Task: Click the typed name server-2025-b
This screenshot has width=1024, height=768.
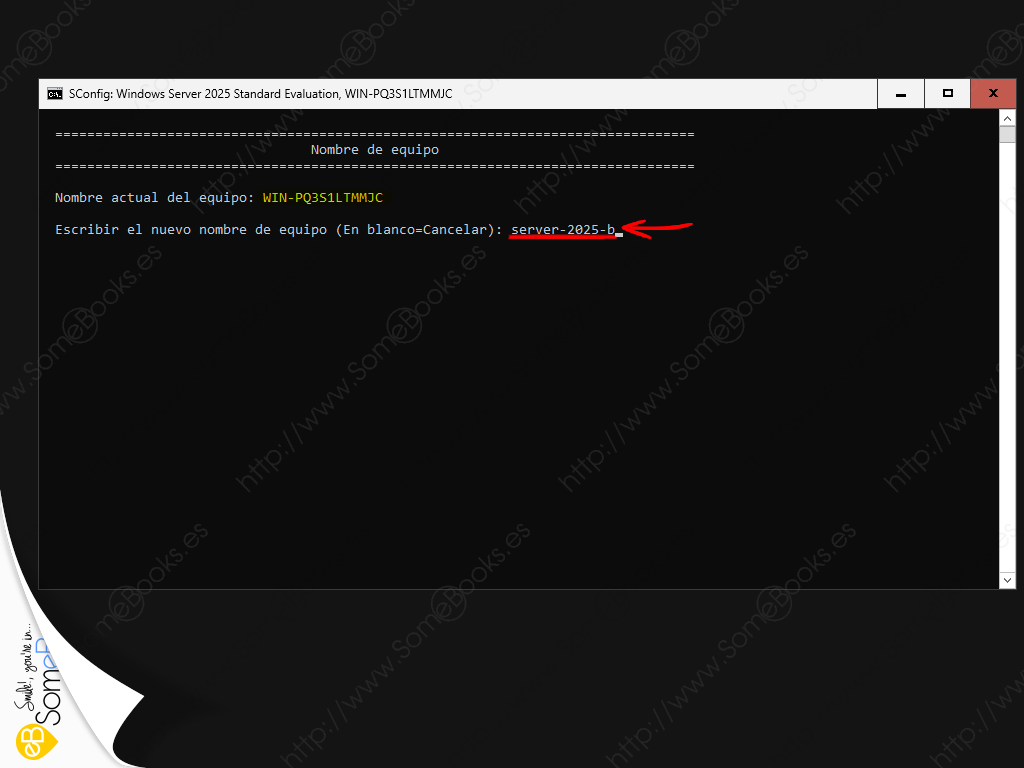Action: click(562, 230)
